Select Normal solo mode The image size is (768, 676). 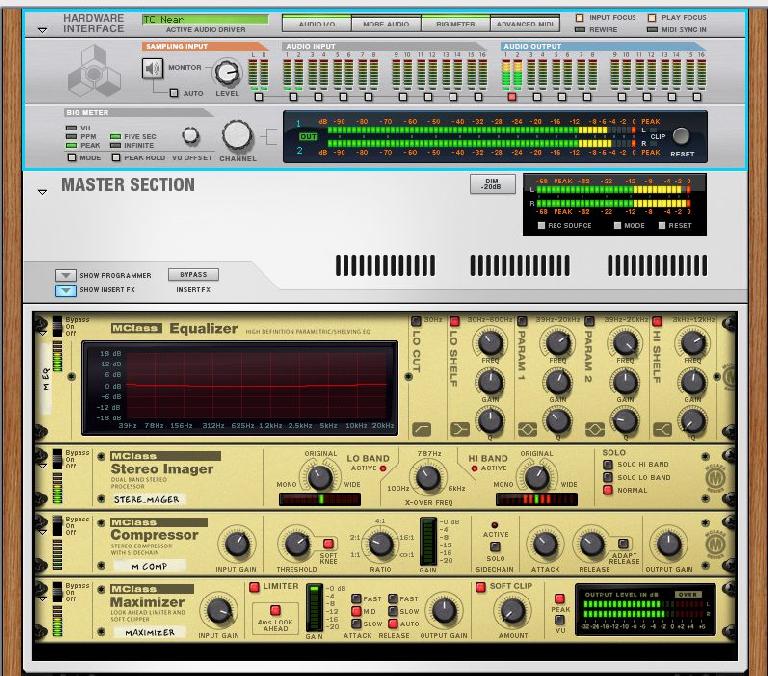608,490
